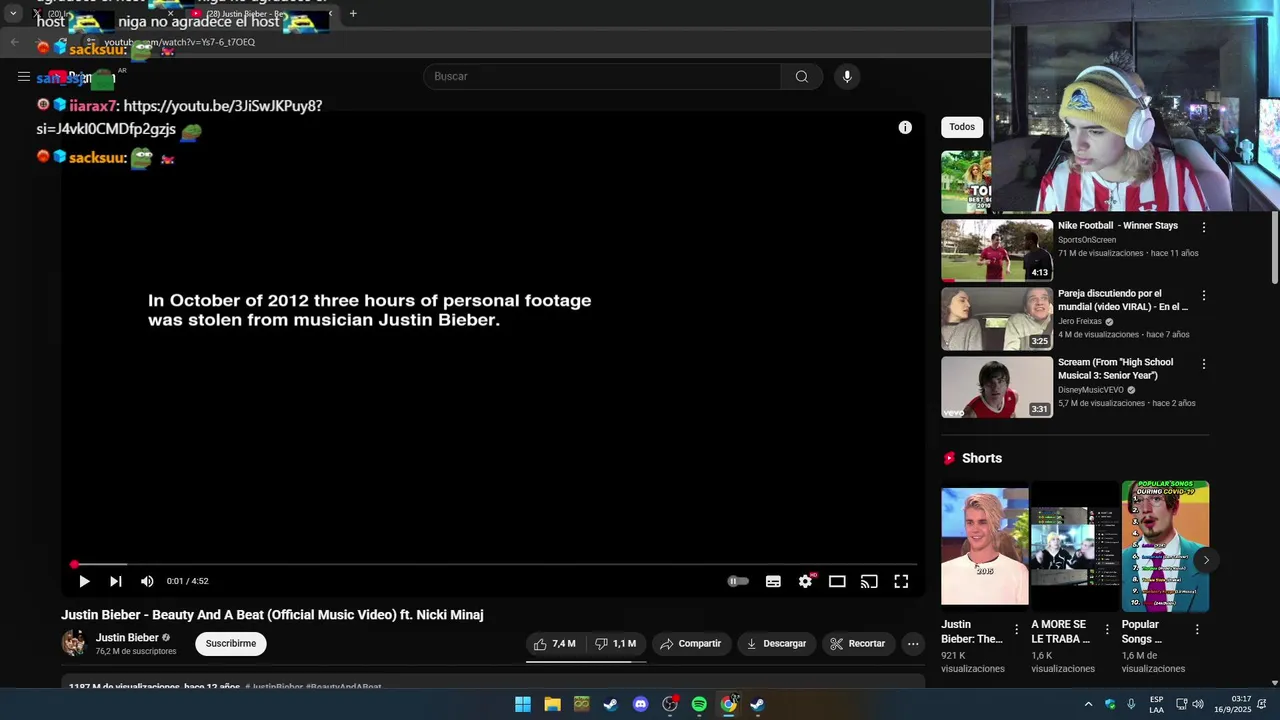
Task: Cast video to a TV device
Action: (869, 581)
